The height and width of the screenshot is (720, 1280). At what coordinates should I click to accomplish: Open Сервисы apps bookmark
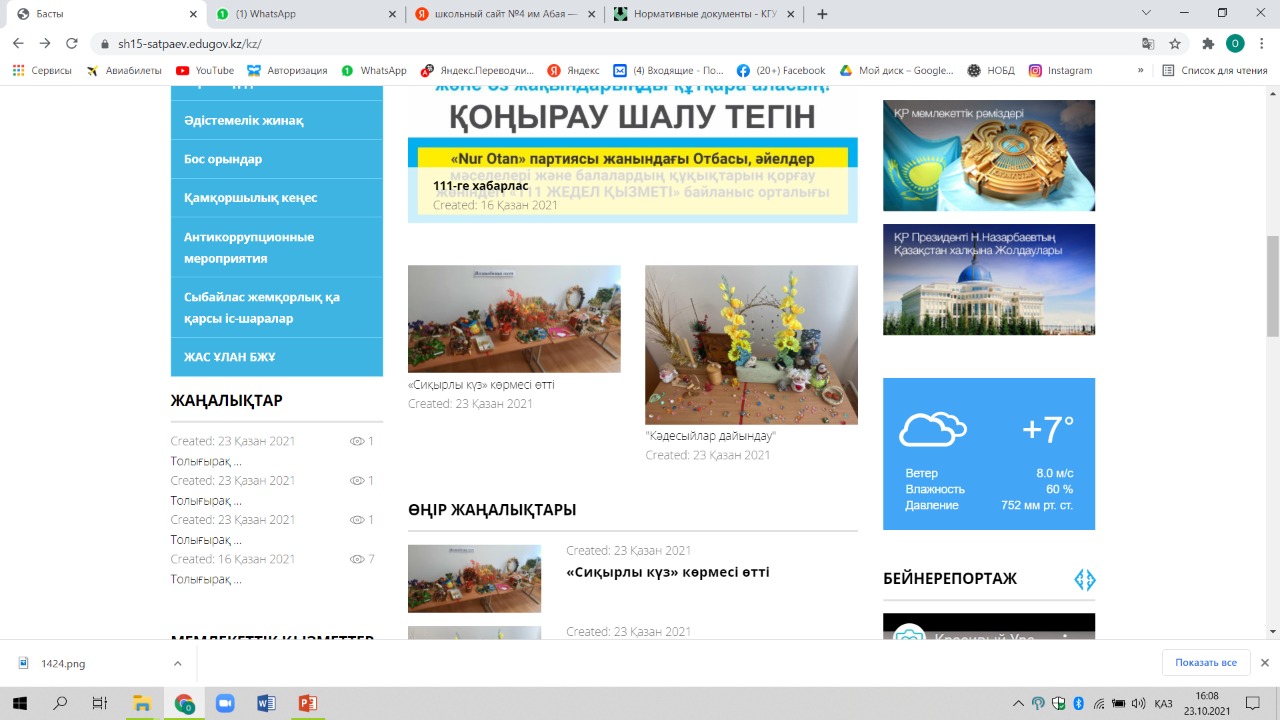pyautogui.click(x=42, y=71)
